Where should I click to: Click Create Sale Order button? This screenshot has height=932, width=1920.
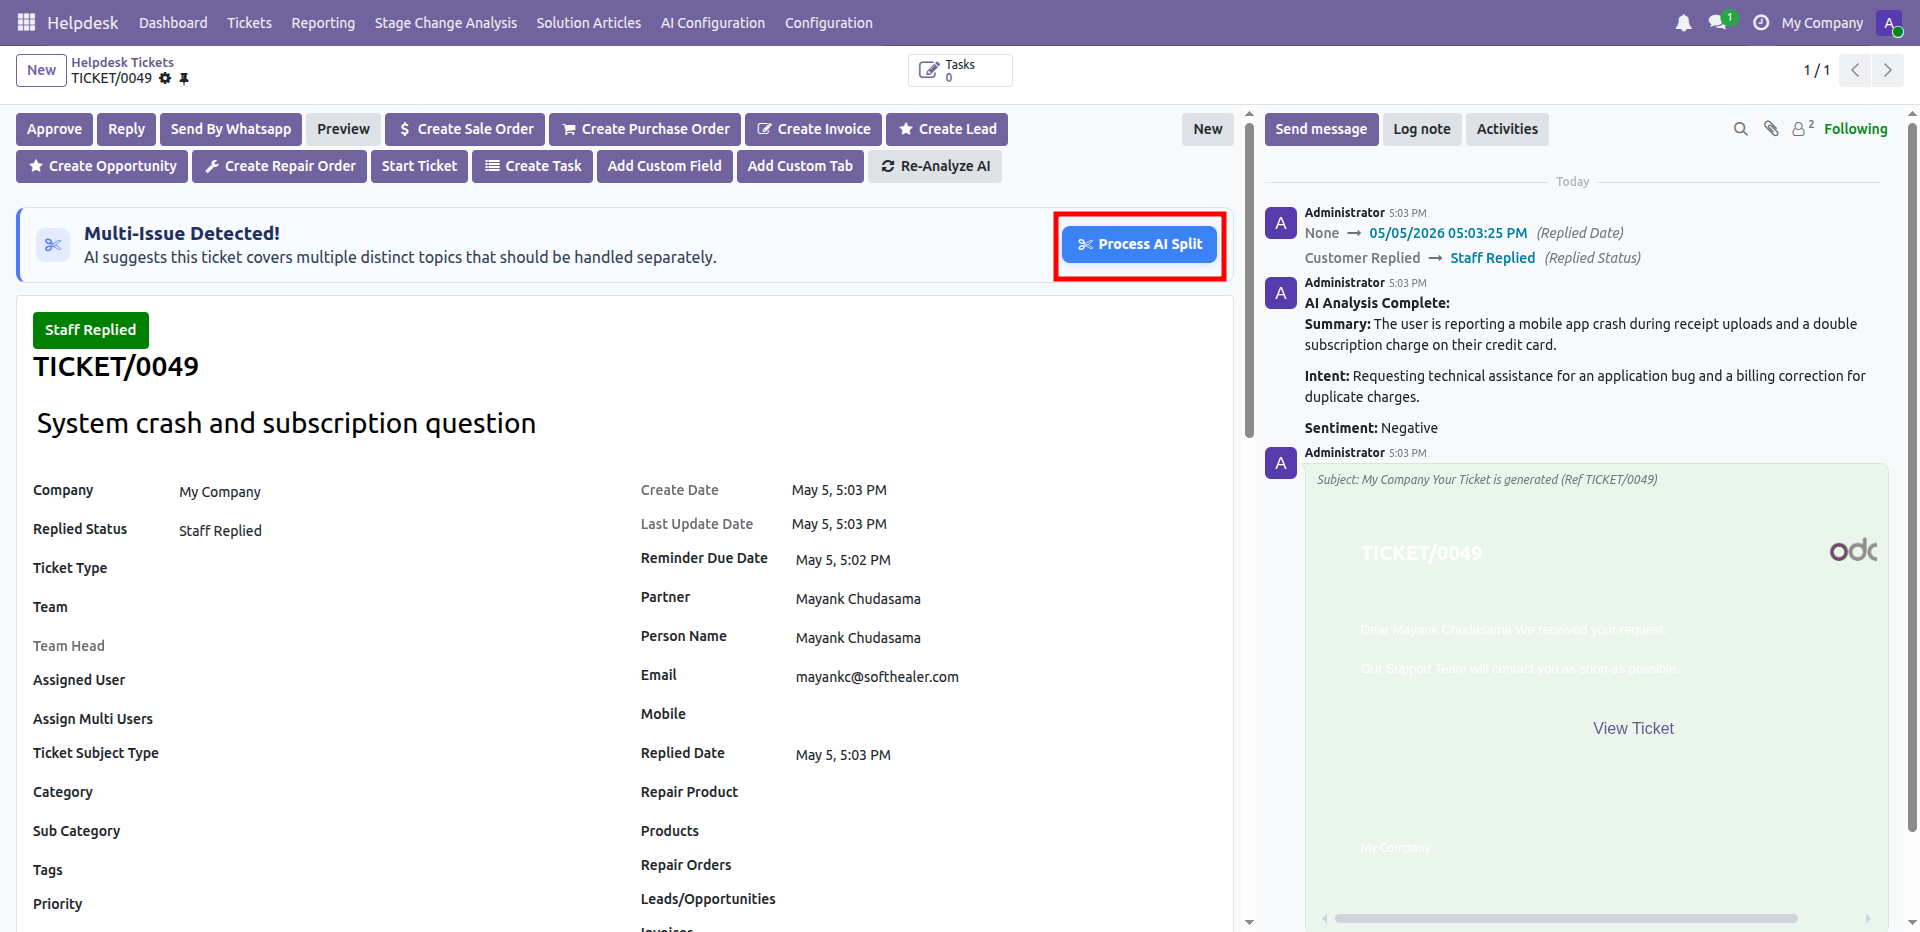[465, 129]
